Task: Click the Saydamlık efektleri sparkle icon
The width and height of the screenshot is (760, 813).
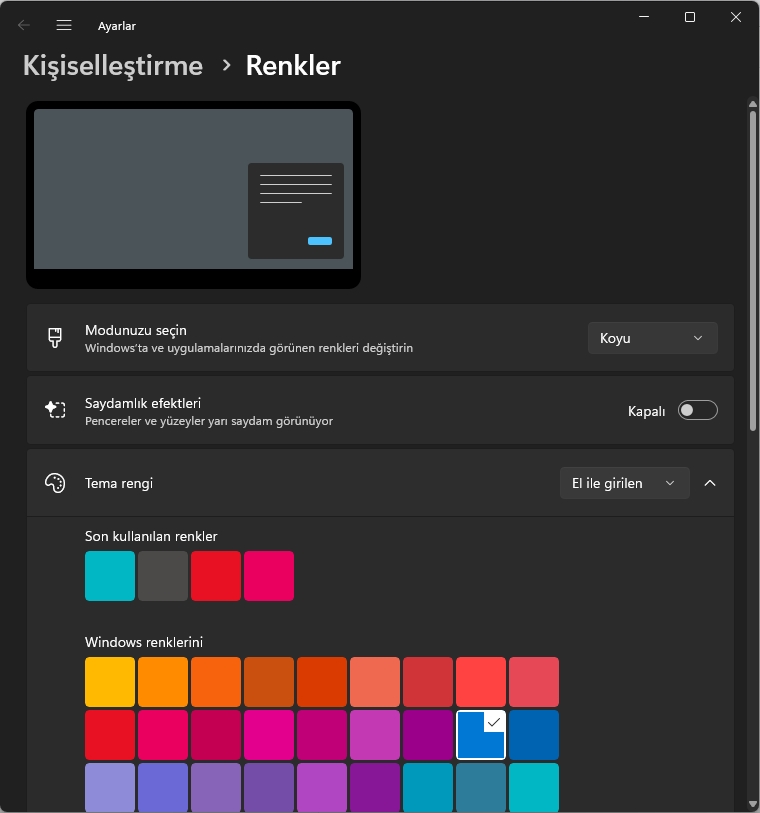Action: 55,410
